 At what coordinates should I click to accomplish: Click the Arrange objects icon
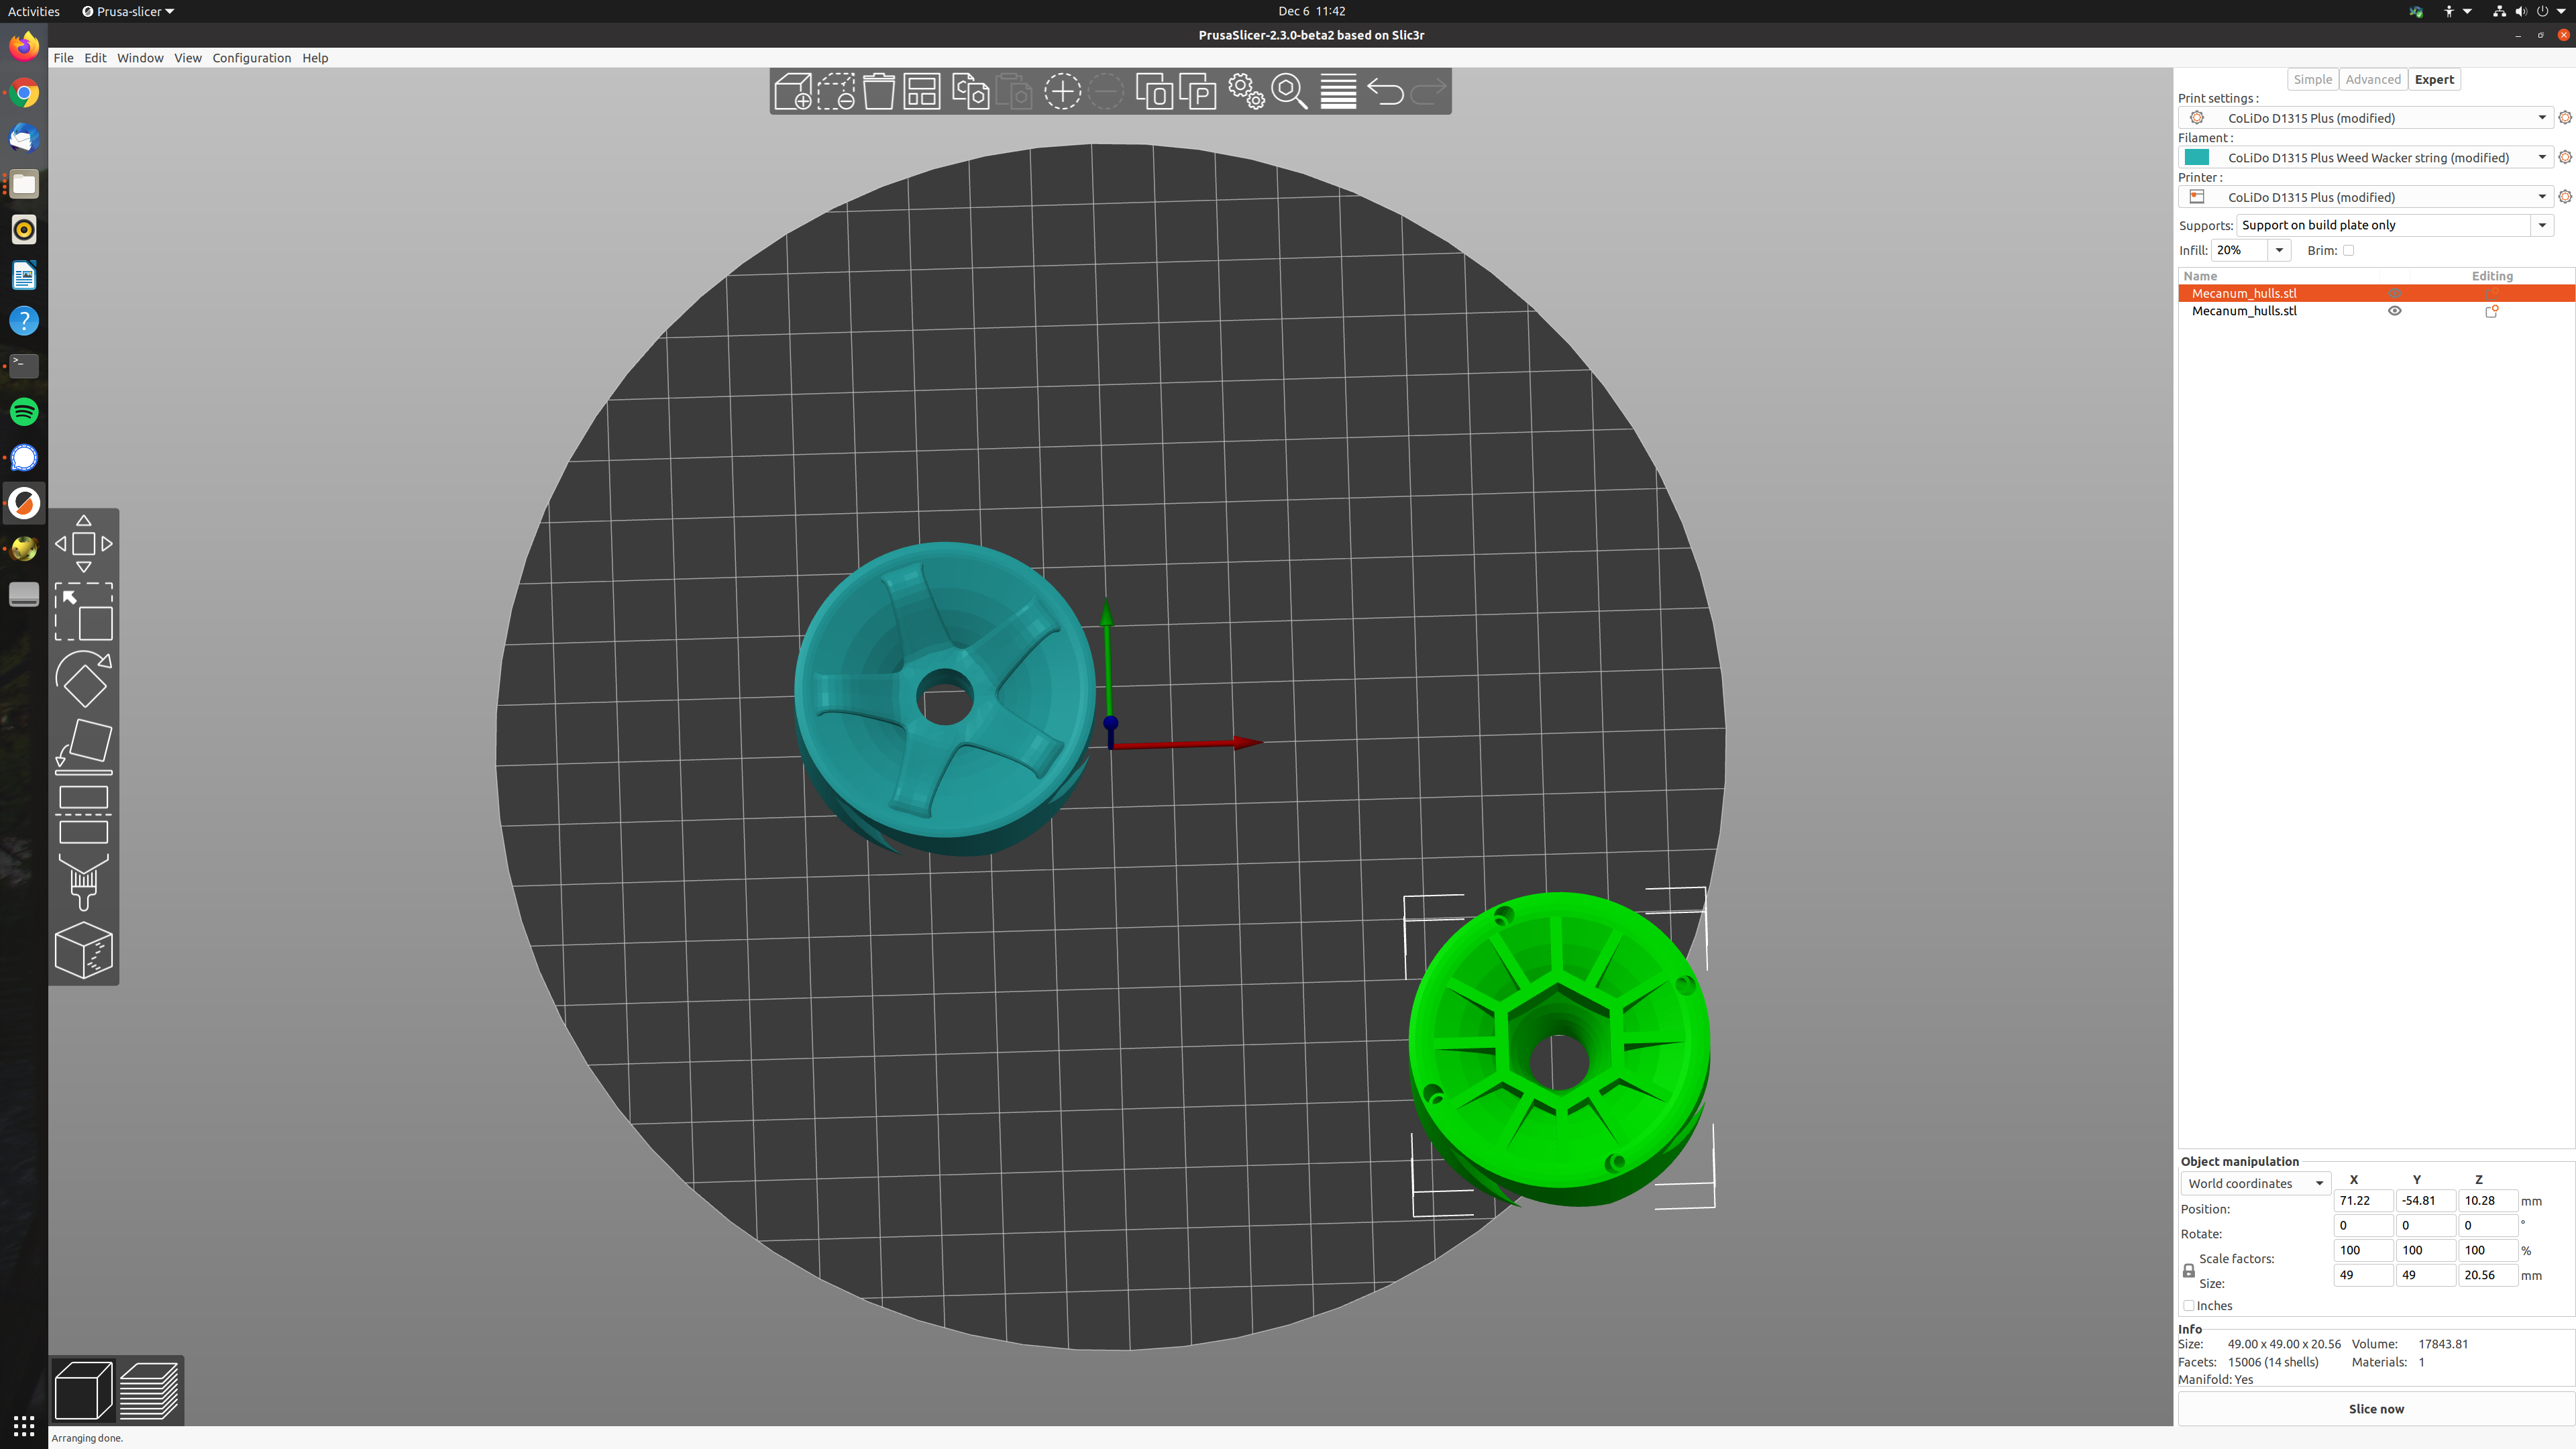coord(922,92)
